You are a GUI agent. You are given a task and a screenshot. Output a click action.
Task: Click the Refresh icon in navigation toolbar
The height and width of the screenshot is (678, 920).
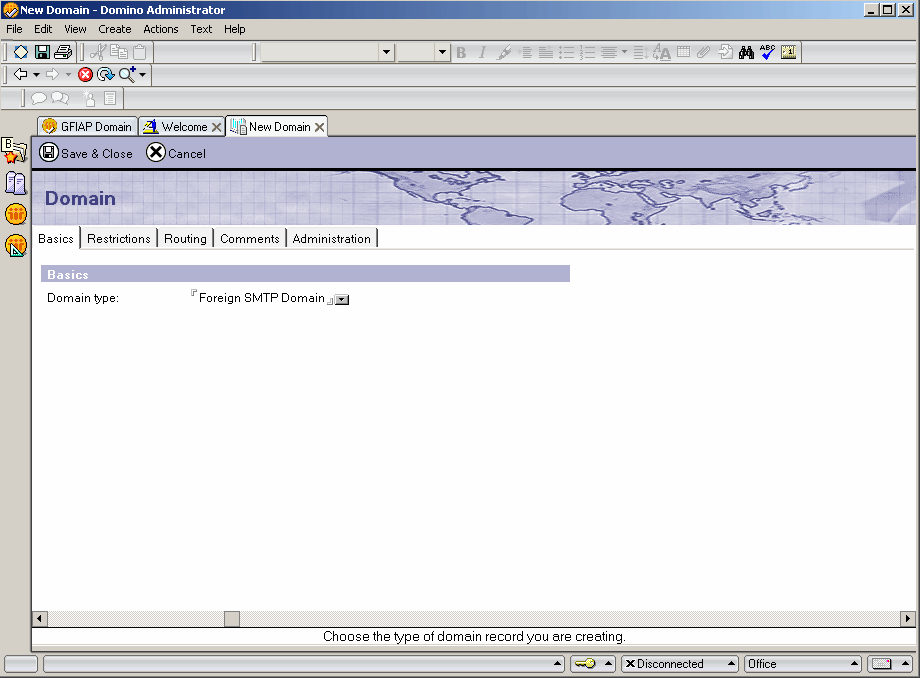pyautogui.click(x=105, y=75)
